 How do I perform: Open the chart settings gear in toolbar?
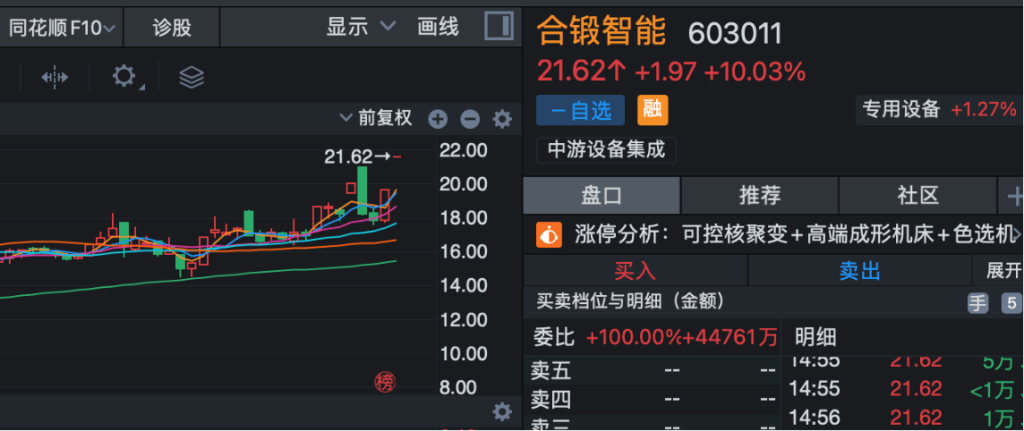tap(124, 77)
